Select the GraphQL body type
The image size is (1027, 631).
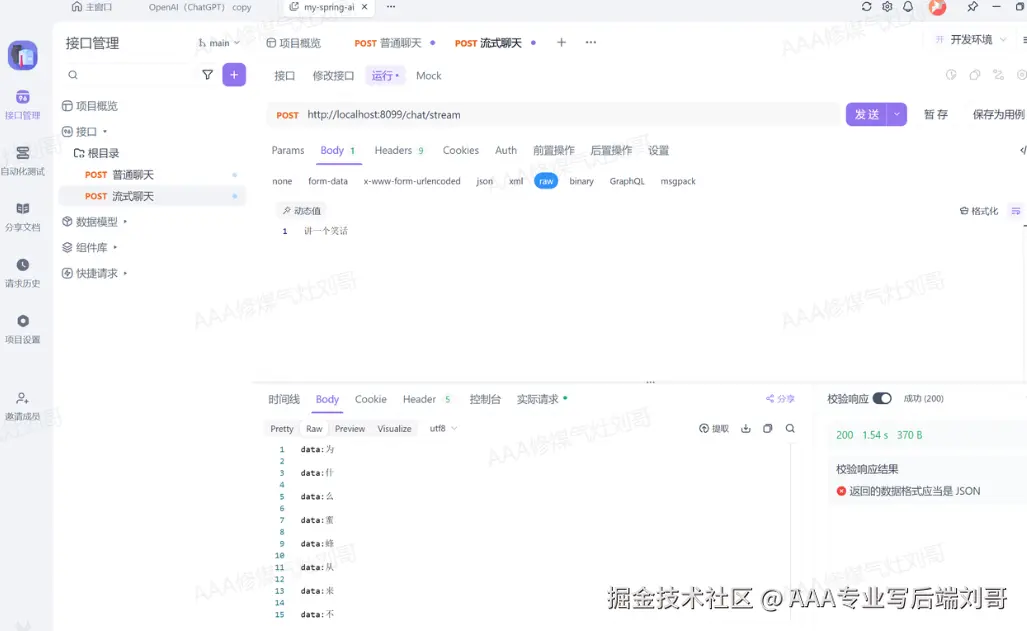(x=627, y=181)
